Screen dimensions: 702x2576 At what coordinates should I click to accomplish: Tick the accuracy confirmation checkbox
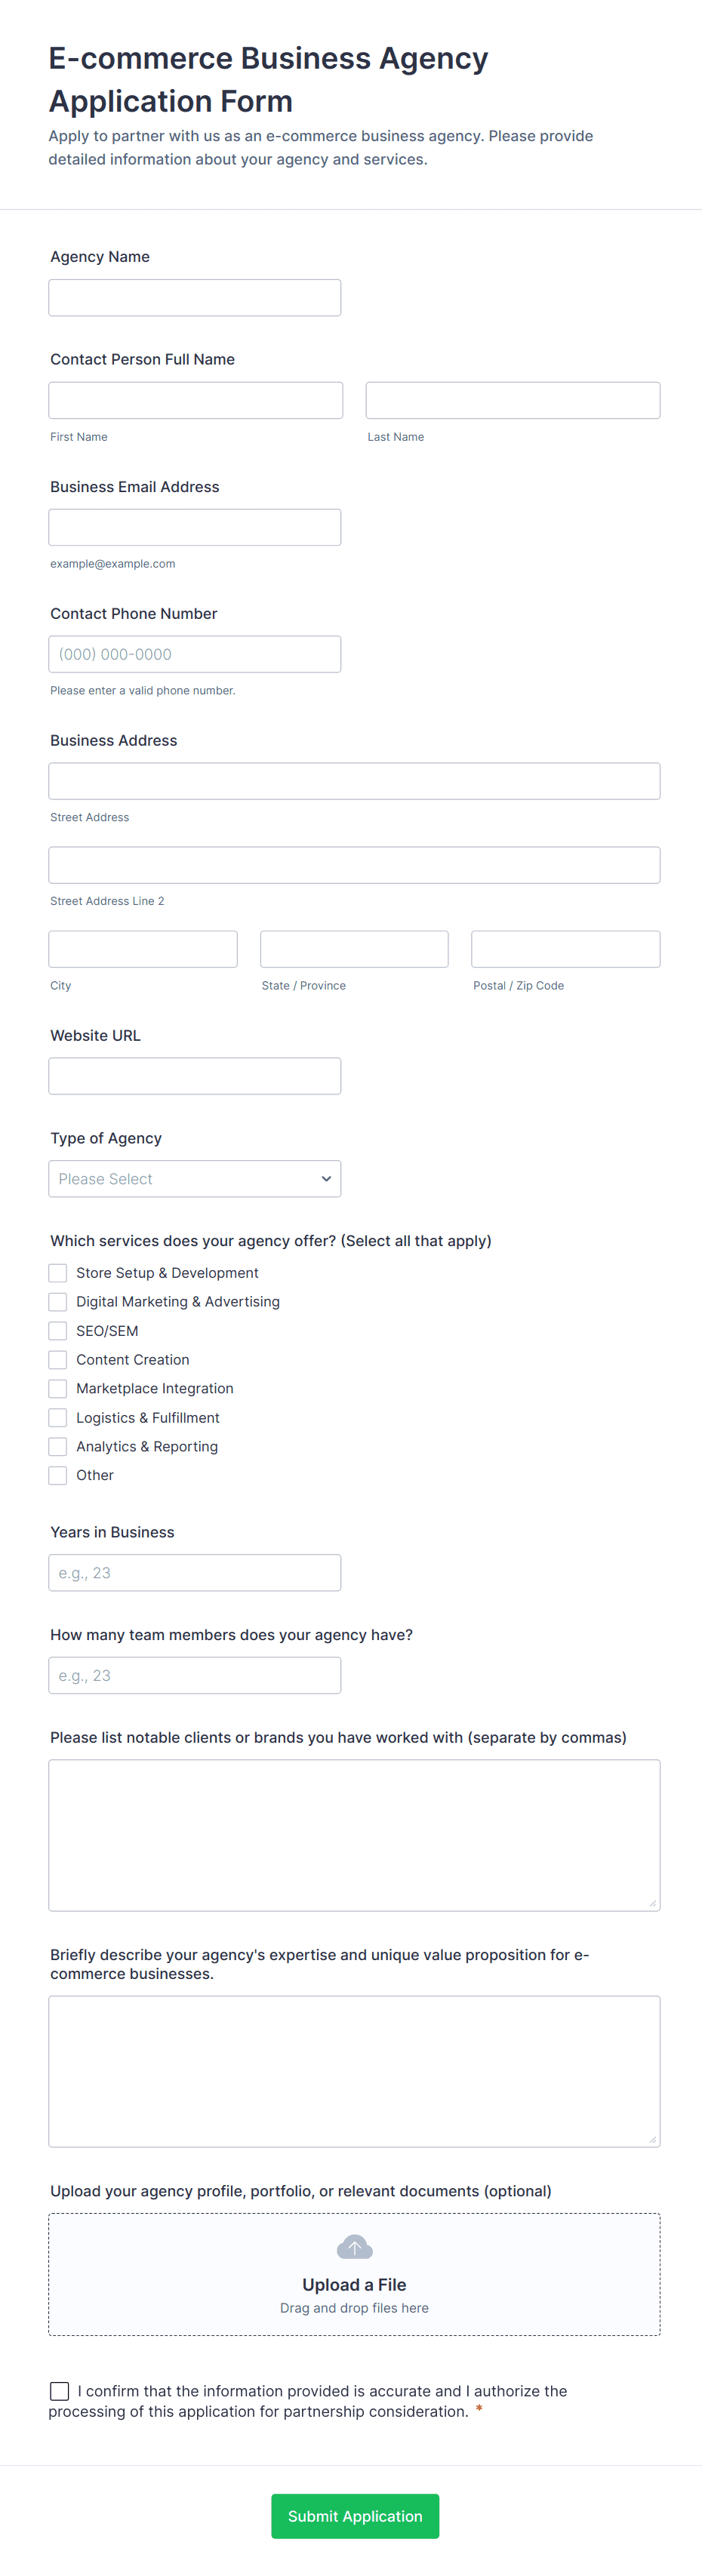point(60,2391)
